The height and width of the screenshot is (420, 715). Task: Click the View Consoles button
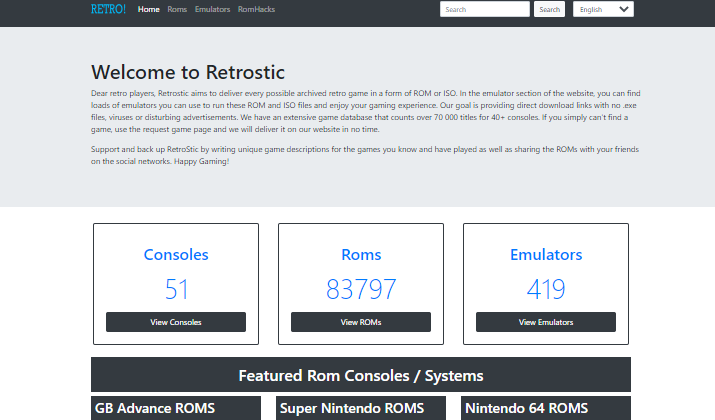(176, 322)
